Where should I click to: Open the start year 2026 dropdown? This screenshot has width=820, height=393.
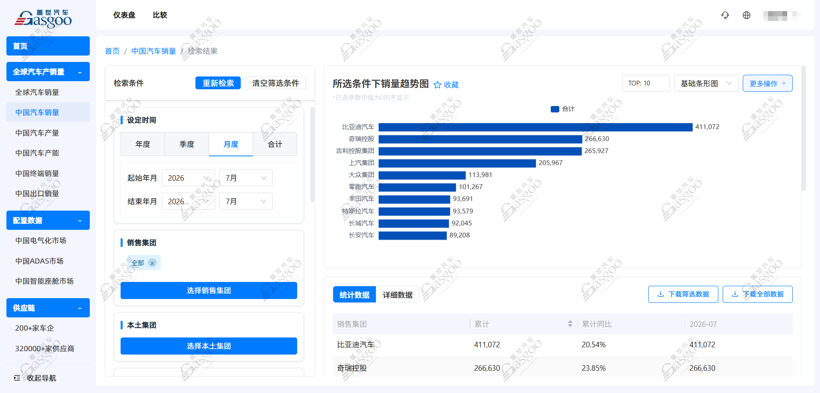click(x=188, y=178)
